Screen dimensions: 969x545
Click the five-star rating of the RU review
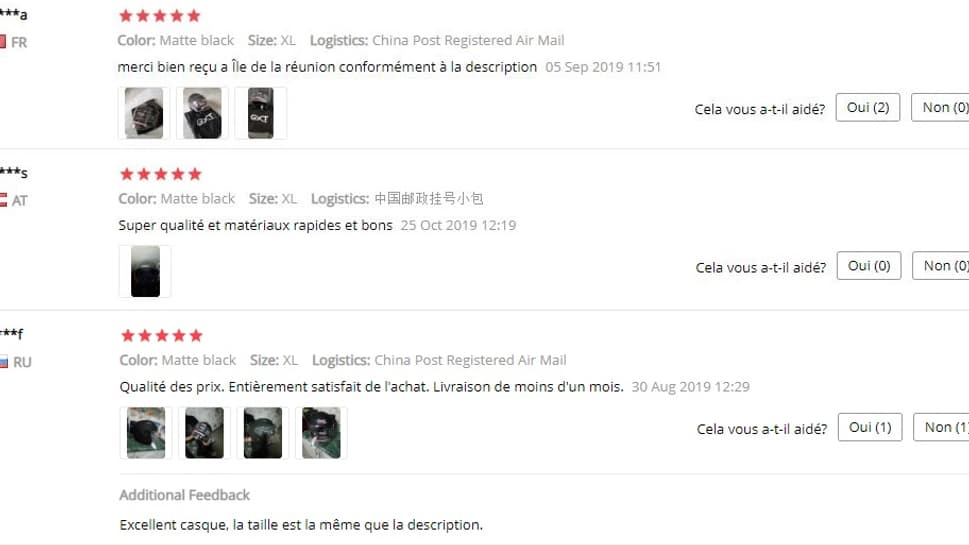[162, 336]
